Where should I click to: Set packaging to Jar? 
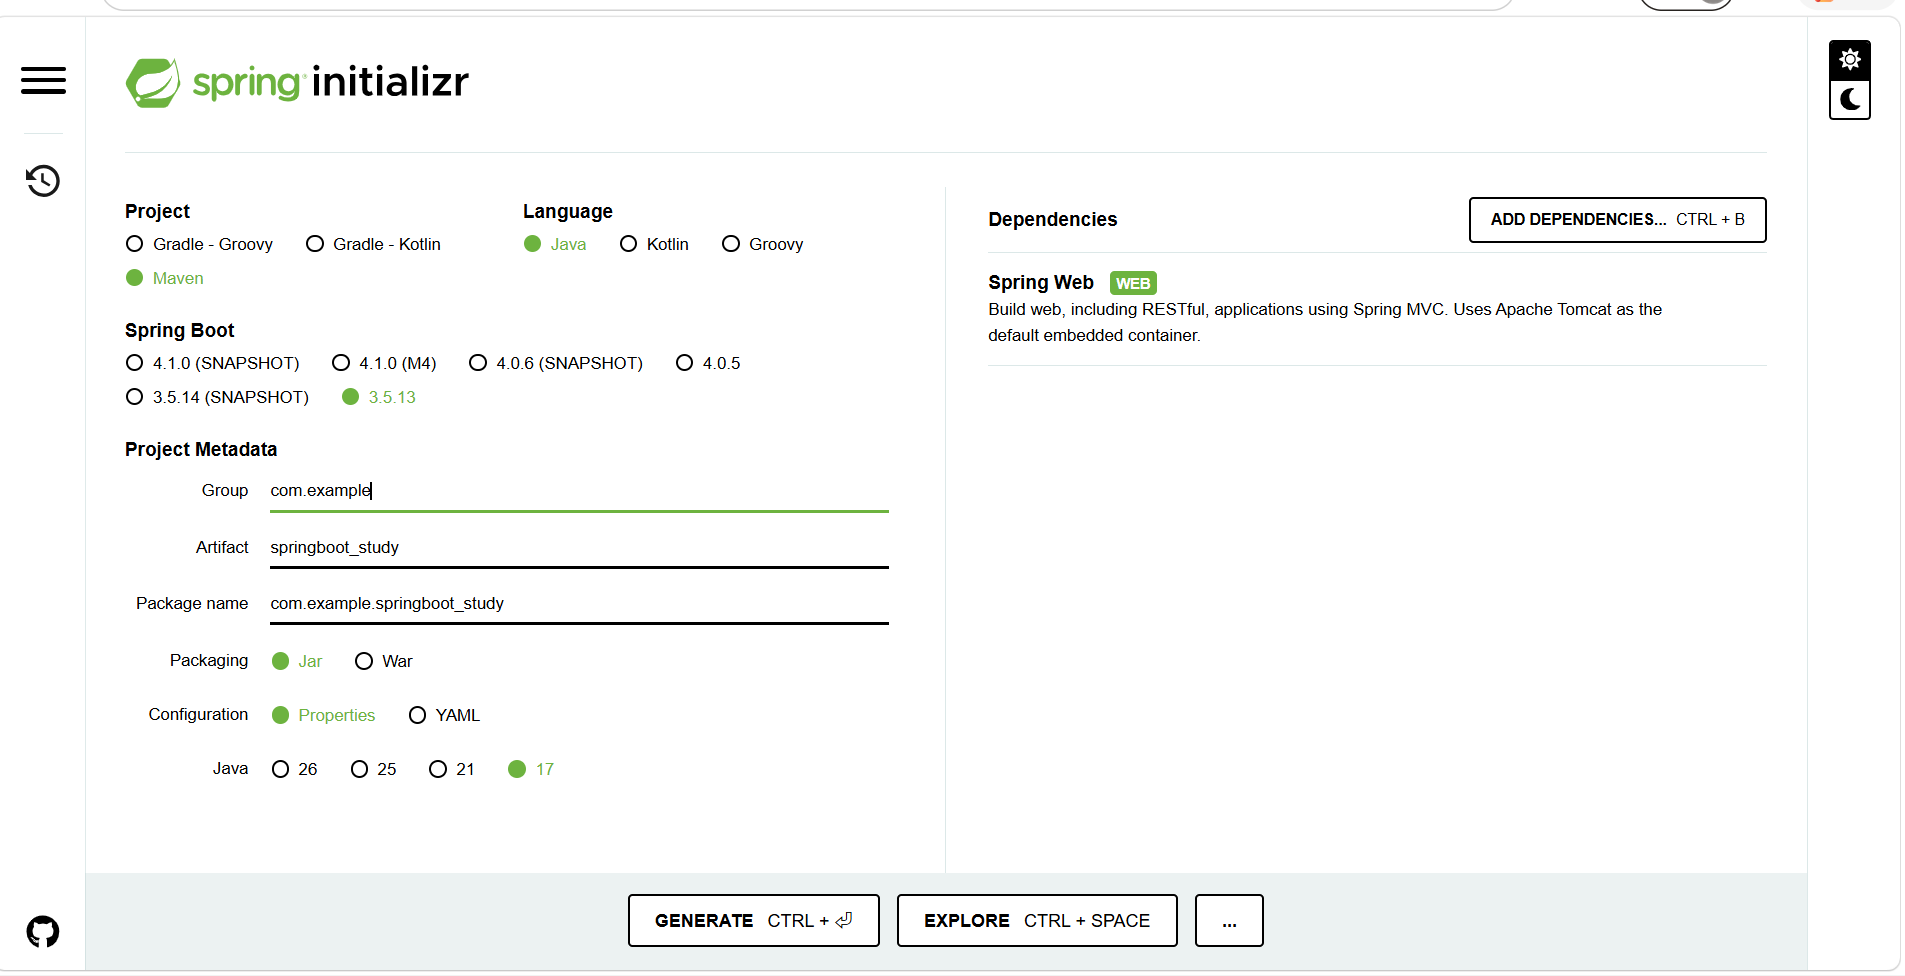297,661
